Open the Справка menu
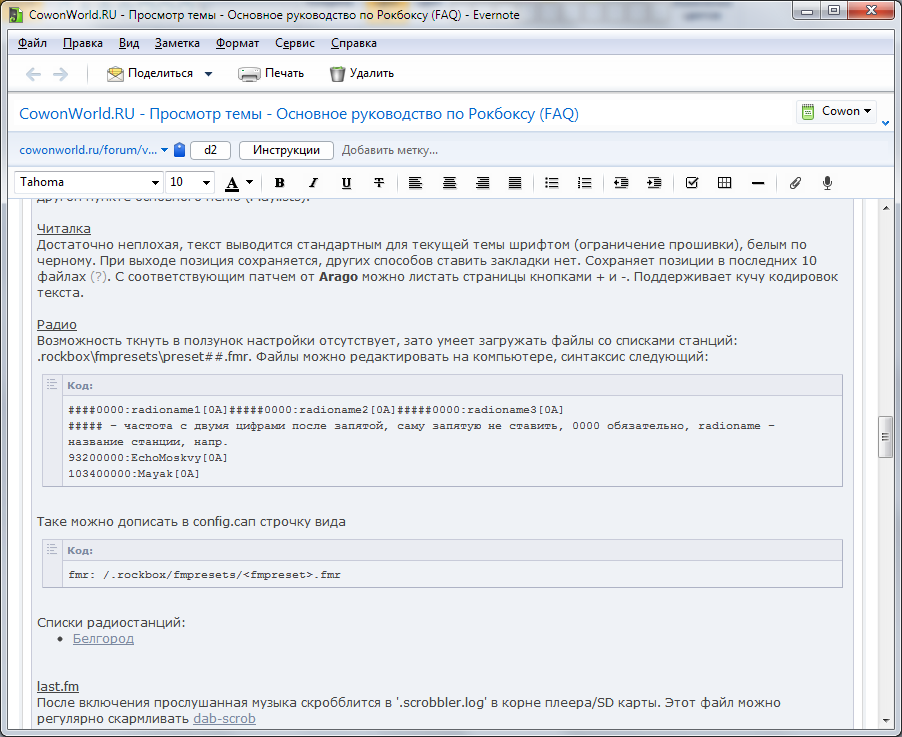The image size is (902, 737). click(x=354, y=43)
